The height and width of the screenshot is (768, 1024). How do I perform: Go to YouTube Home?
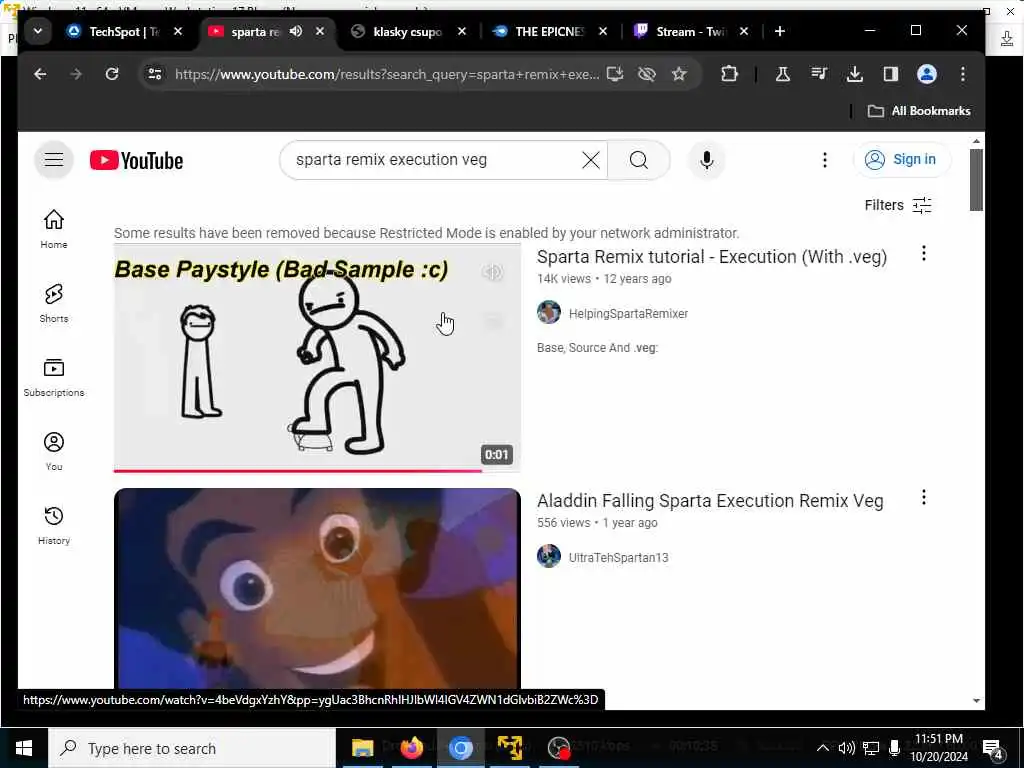pos(54,229)
